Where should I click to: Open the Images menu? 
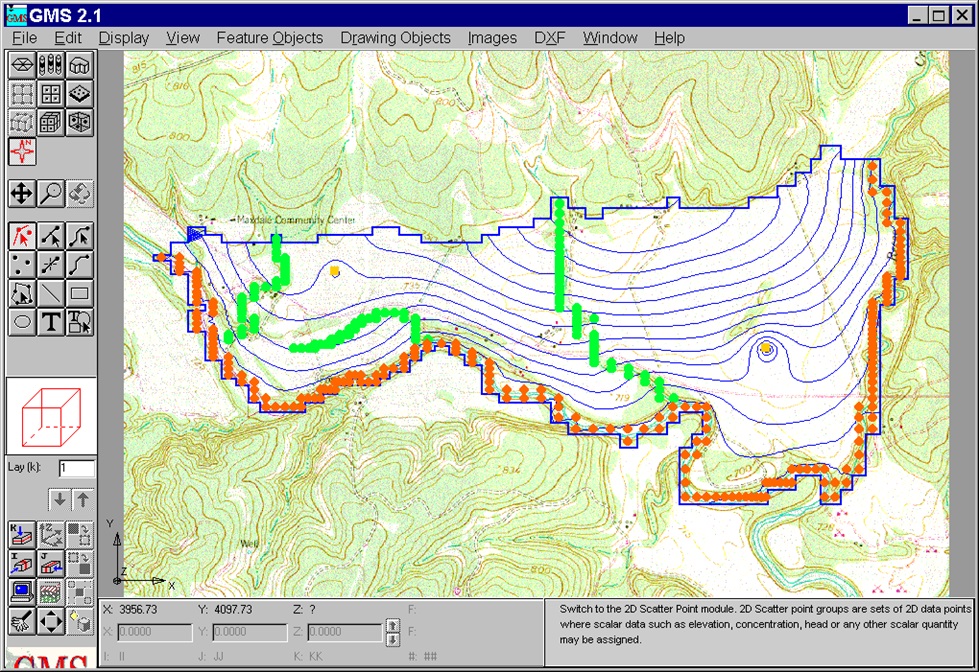tap(492, 38)
